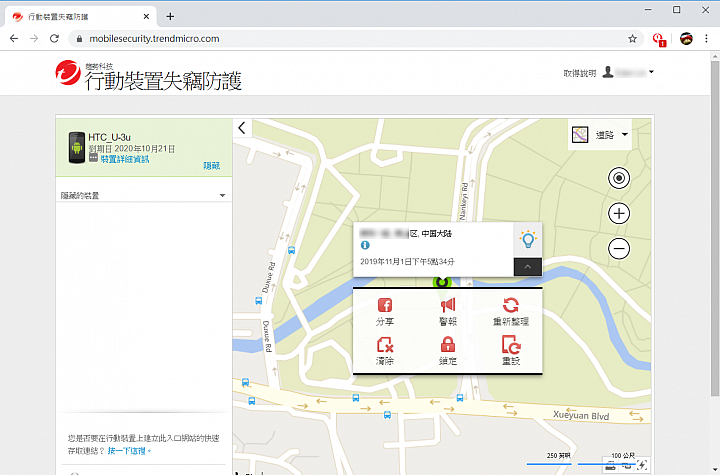Select the 行動裝置失竊防護 browser tab
This screenshot has width=720, height=475.
(80, 17)
